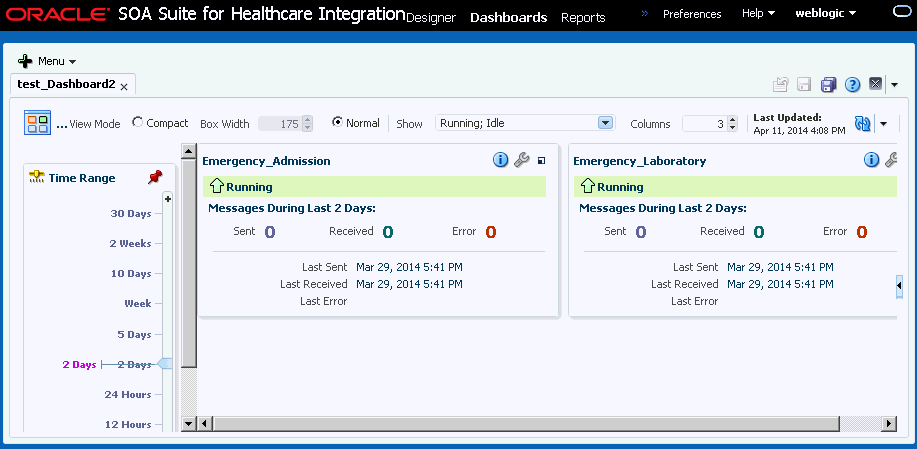Screen dimensions: 917x449
Task: Click the Time Range ruler icon
Action: (x=37, y=177)
